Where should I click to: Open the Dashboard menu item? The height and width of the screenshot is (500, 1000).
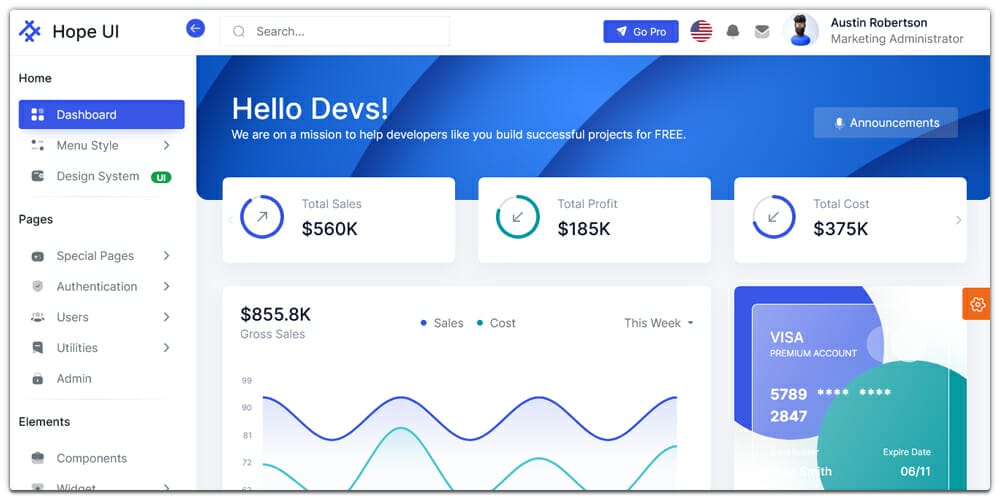click(101, 115)
